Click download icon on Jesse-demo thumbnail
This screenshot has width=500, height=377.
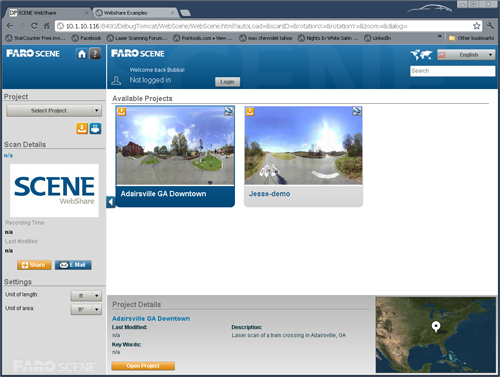250,112
